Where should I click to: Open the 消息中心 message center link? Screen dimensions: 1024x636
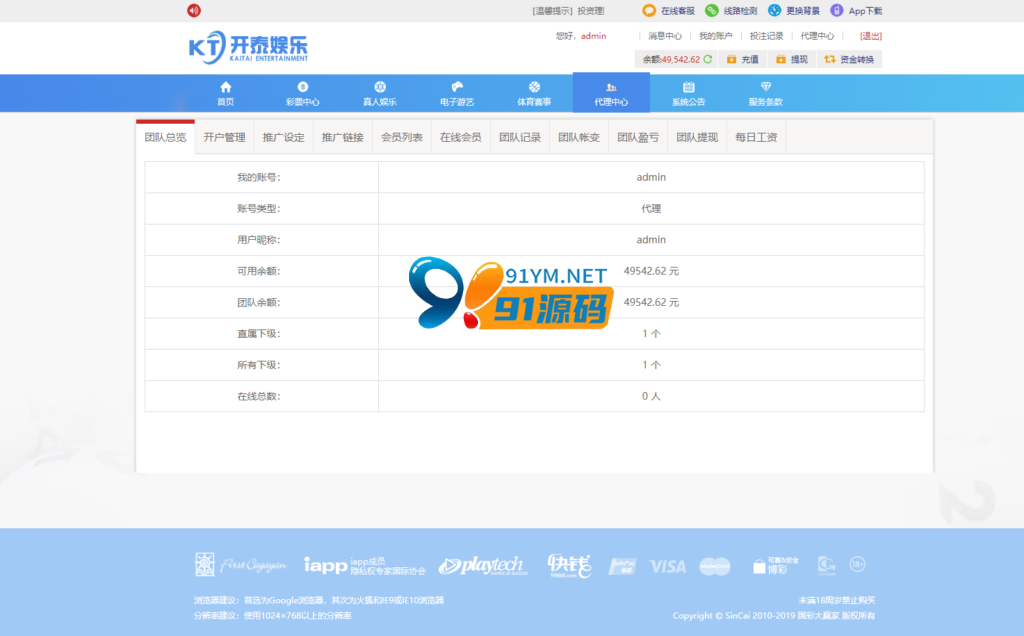tap(665, 36)
